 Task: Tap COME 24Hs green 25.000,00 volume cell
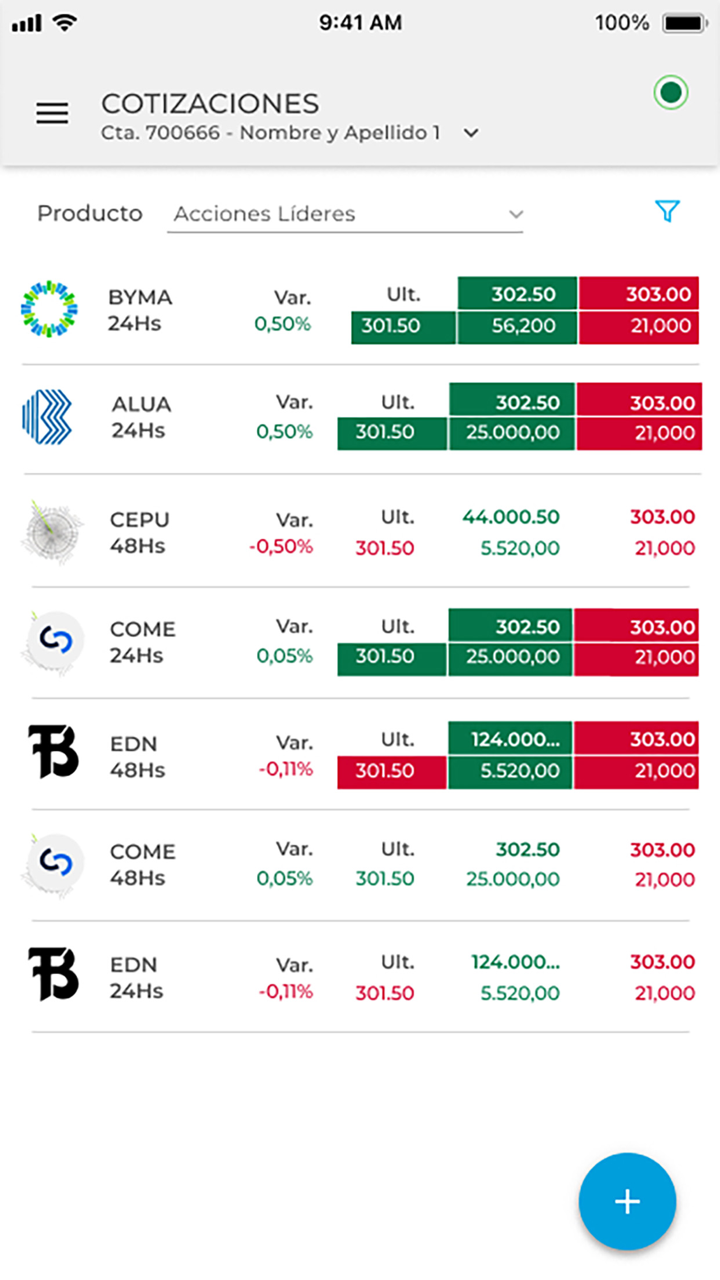click(x=510, y=658)
